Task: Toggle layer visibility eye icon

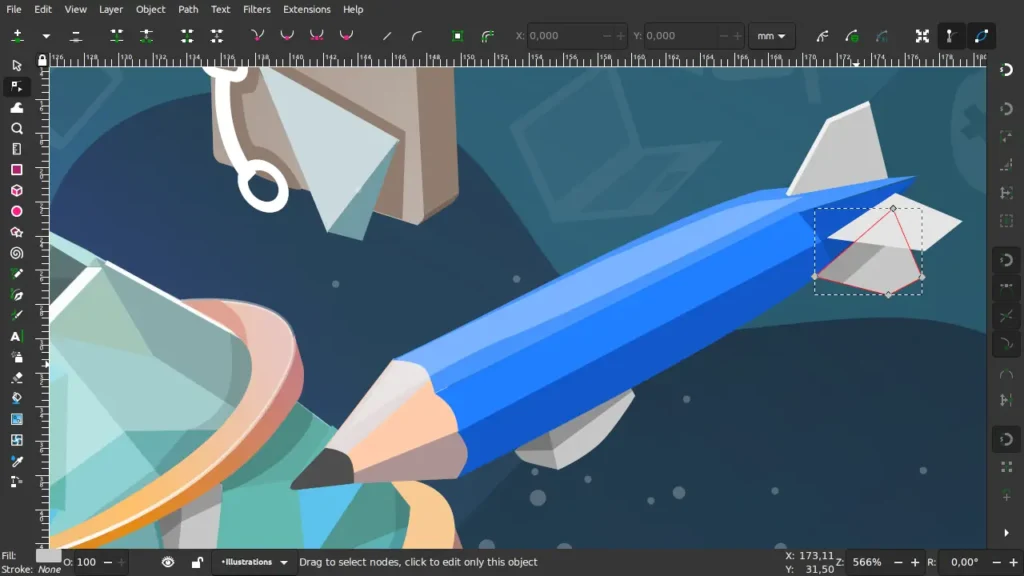Action: click(x=168, y=562)
